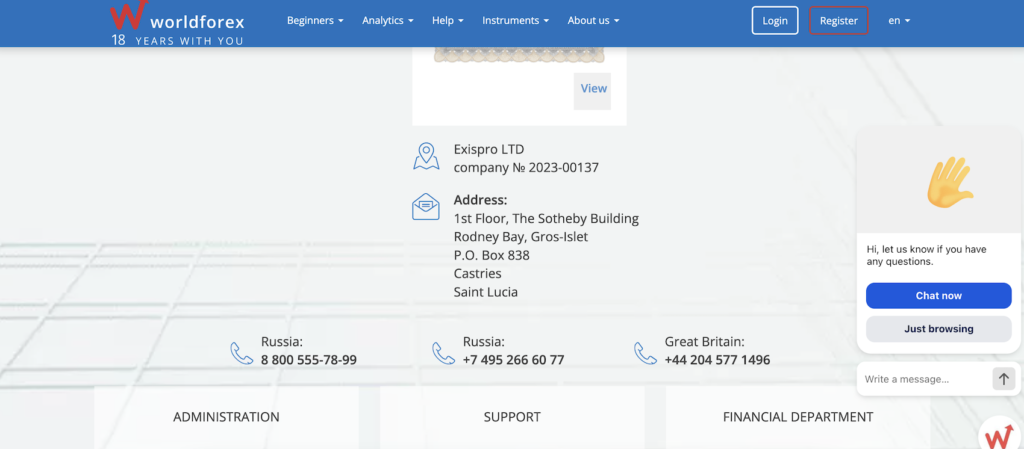Dismiss chat prompt with Just browsing

(938, 329)
